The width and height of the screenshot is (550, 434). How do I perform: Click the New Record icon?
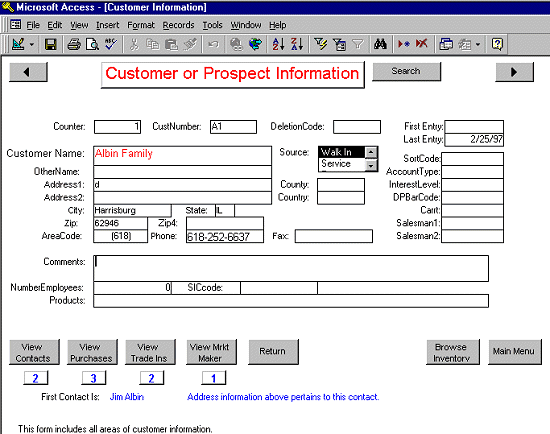[404, 45]
